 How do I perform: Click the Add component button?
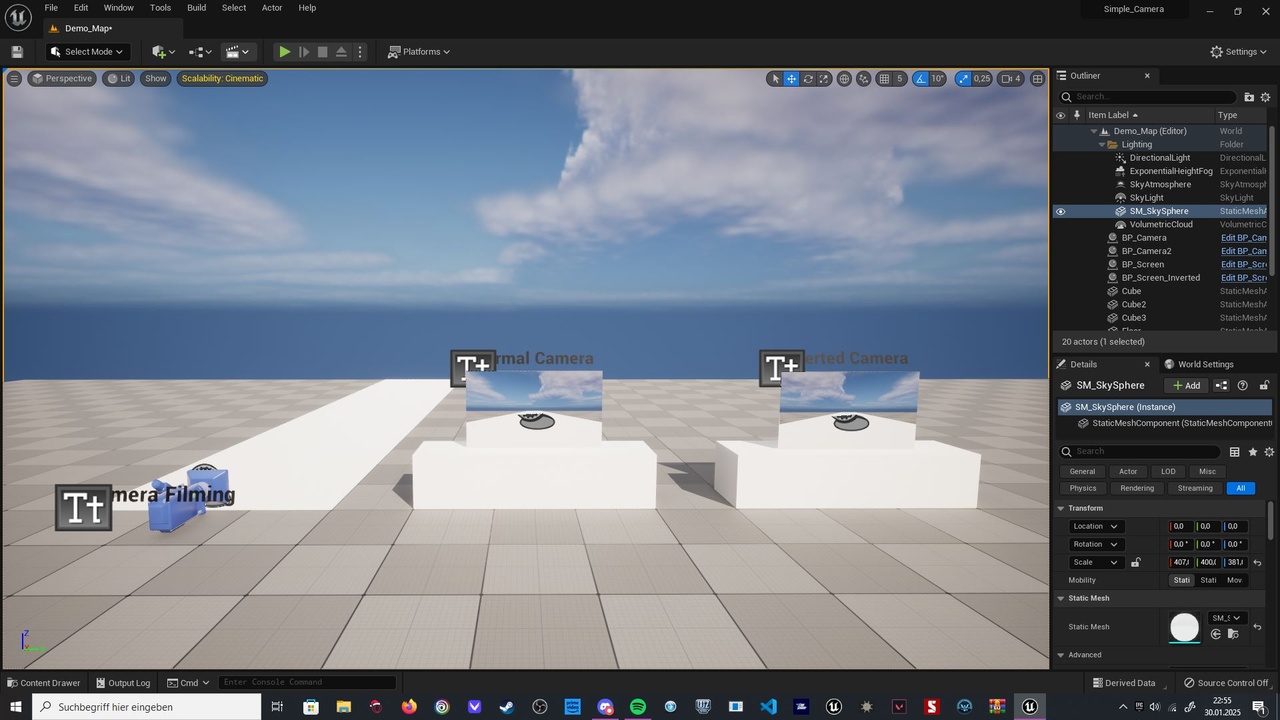click(1186, 386)
